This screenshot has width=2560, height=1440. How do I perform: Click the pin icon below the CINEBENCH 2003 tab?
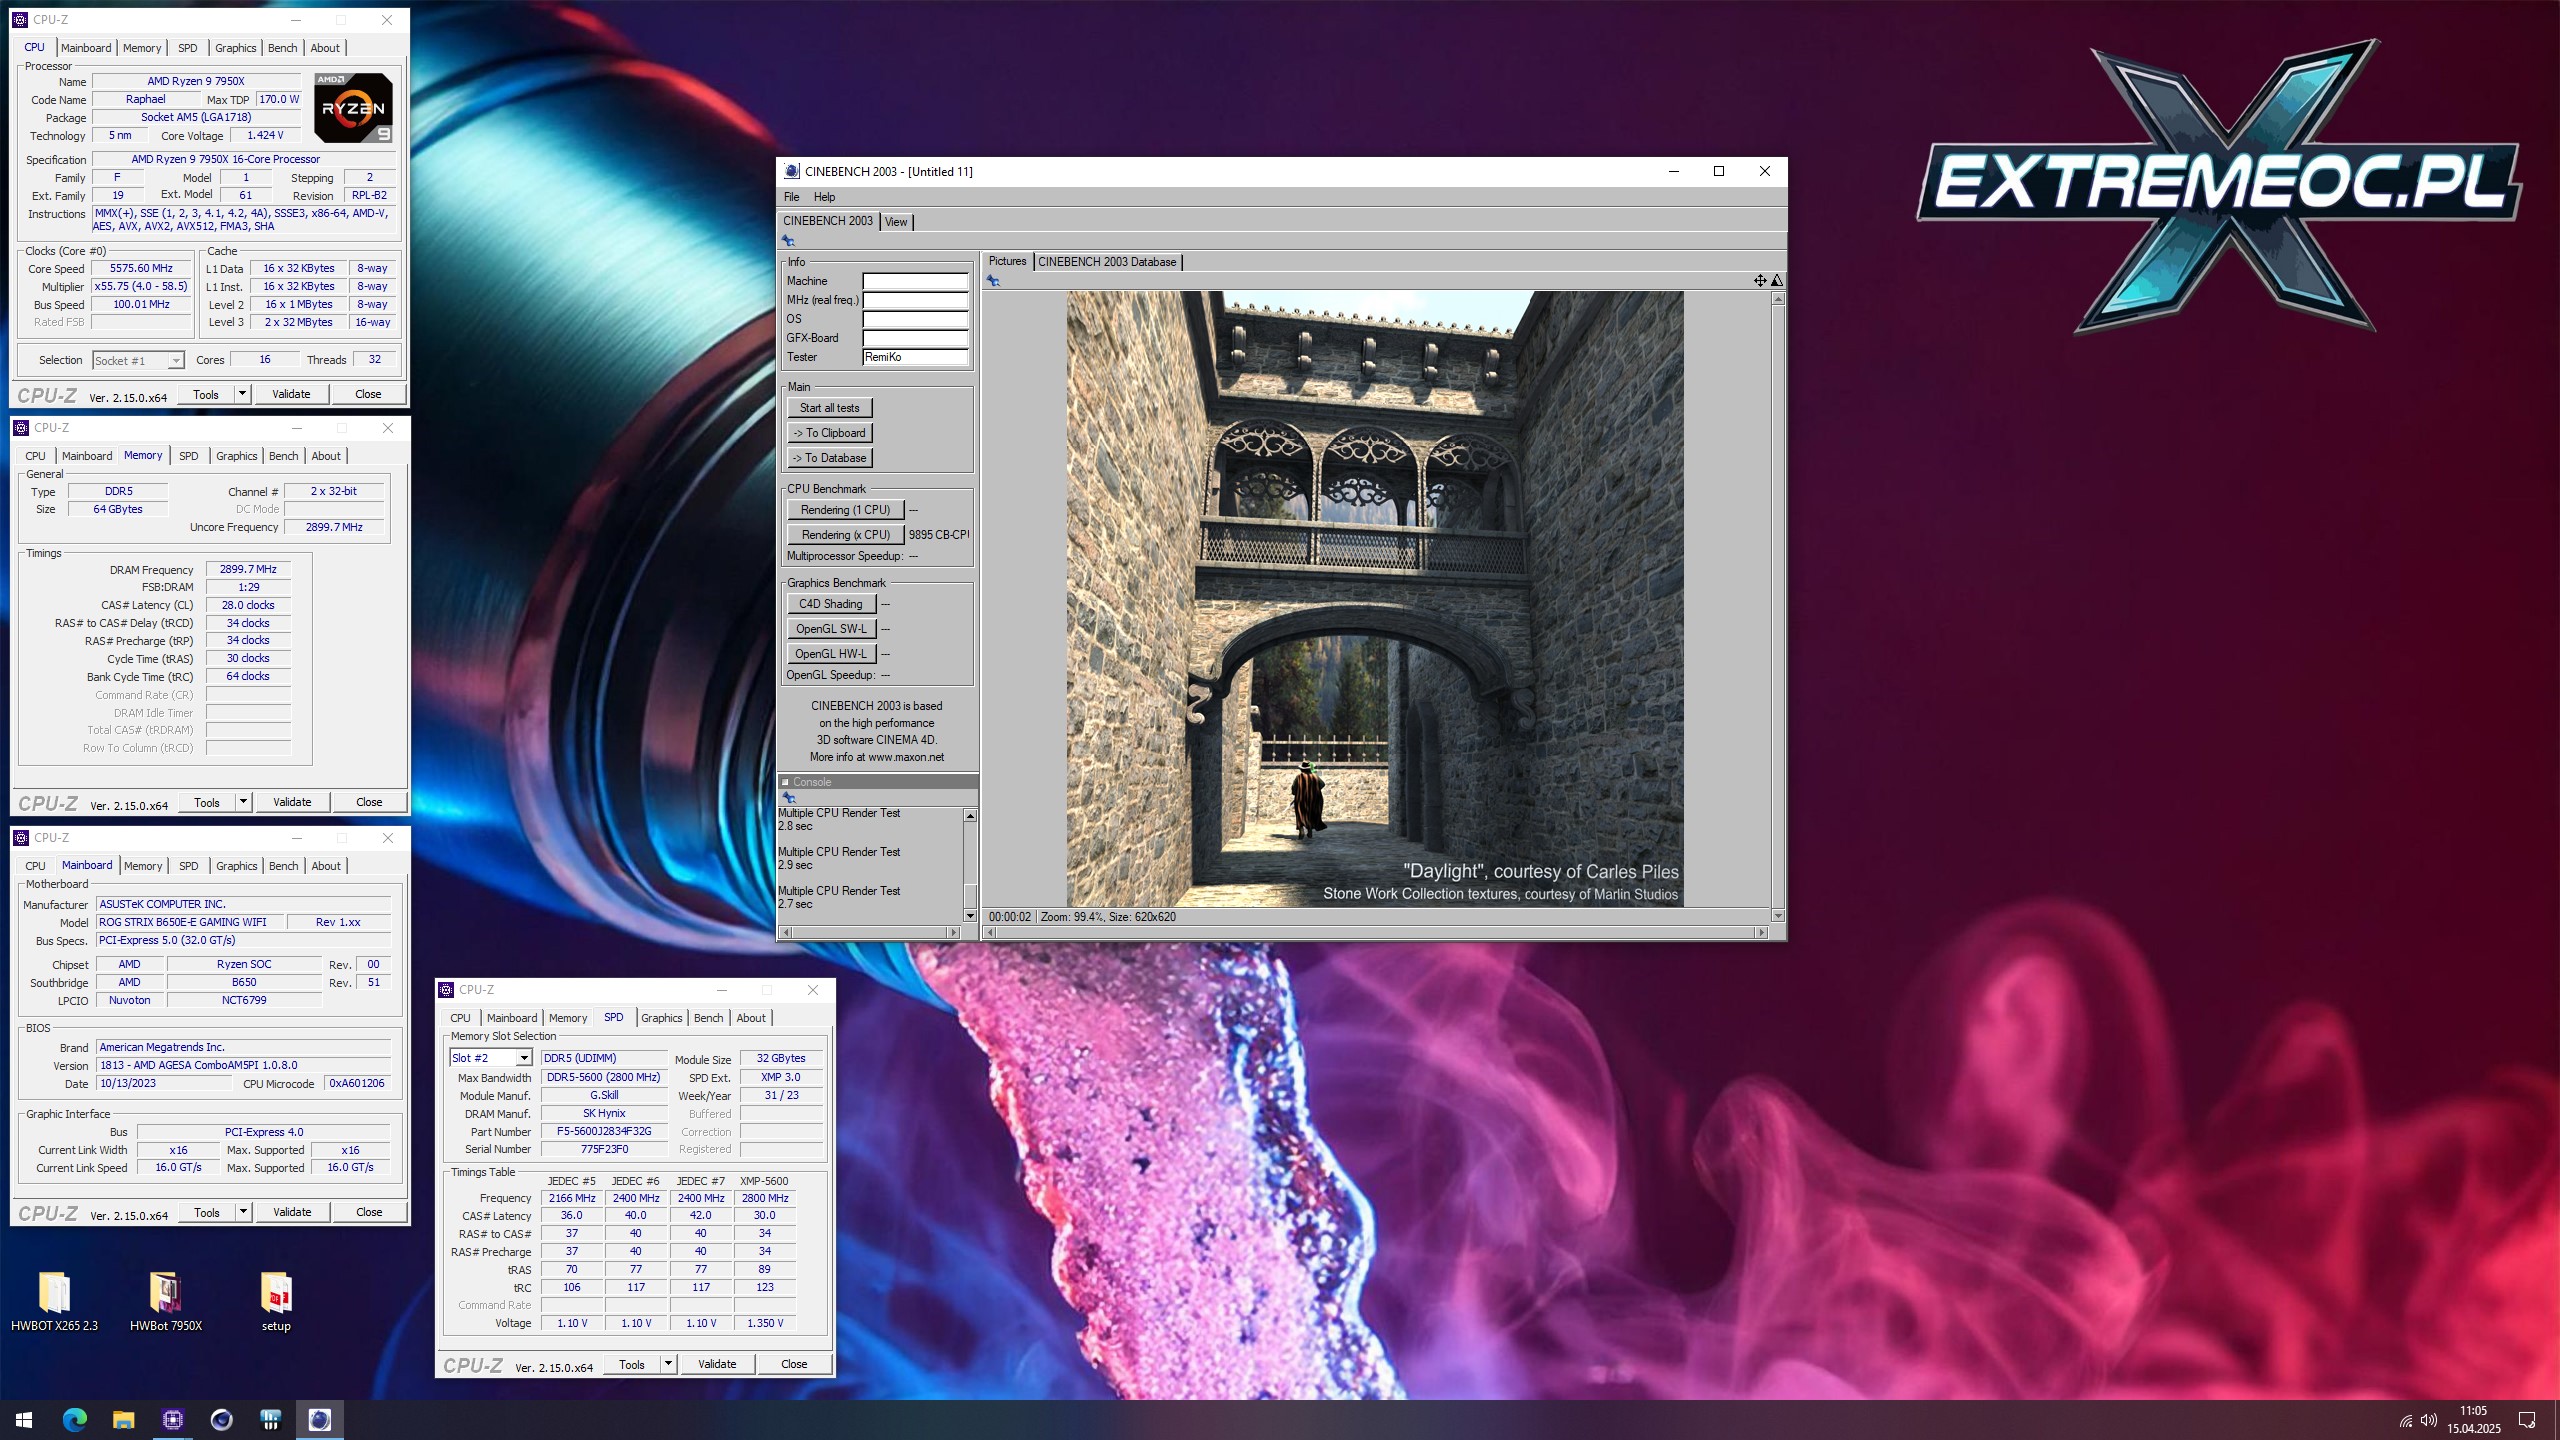788,241
